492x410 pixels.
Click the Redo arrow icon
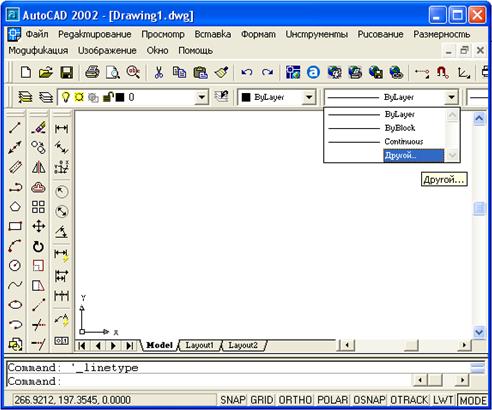(267, 72)
